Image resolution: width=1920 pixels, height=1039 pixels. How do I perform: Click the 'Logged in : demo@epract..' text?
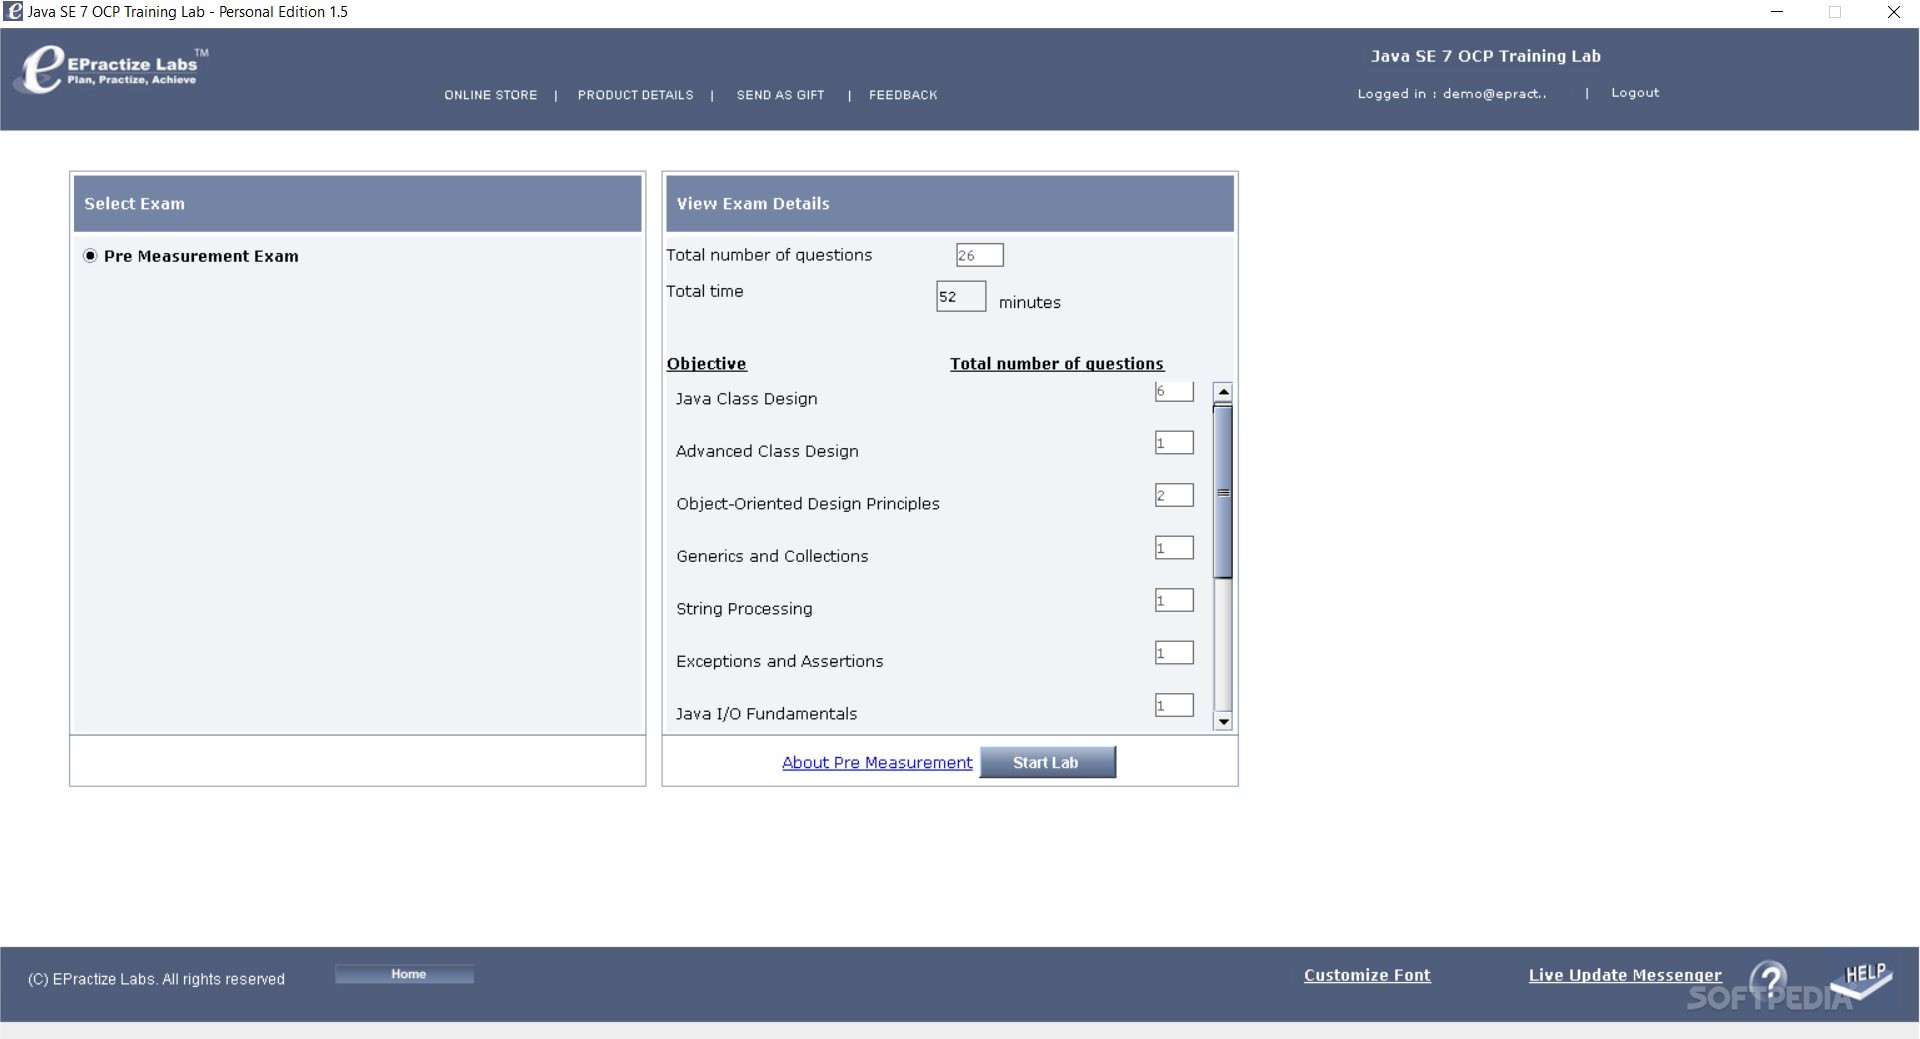1452,94
